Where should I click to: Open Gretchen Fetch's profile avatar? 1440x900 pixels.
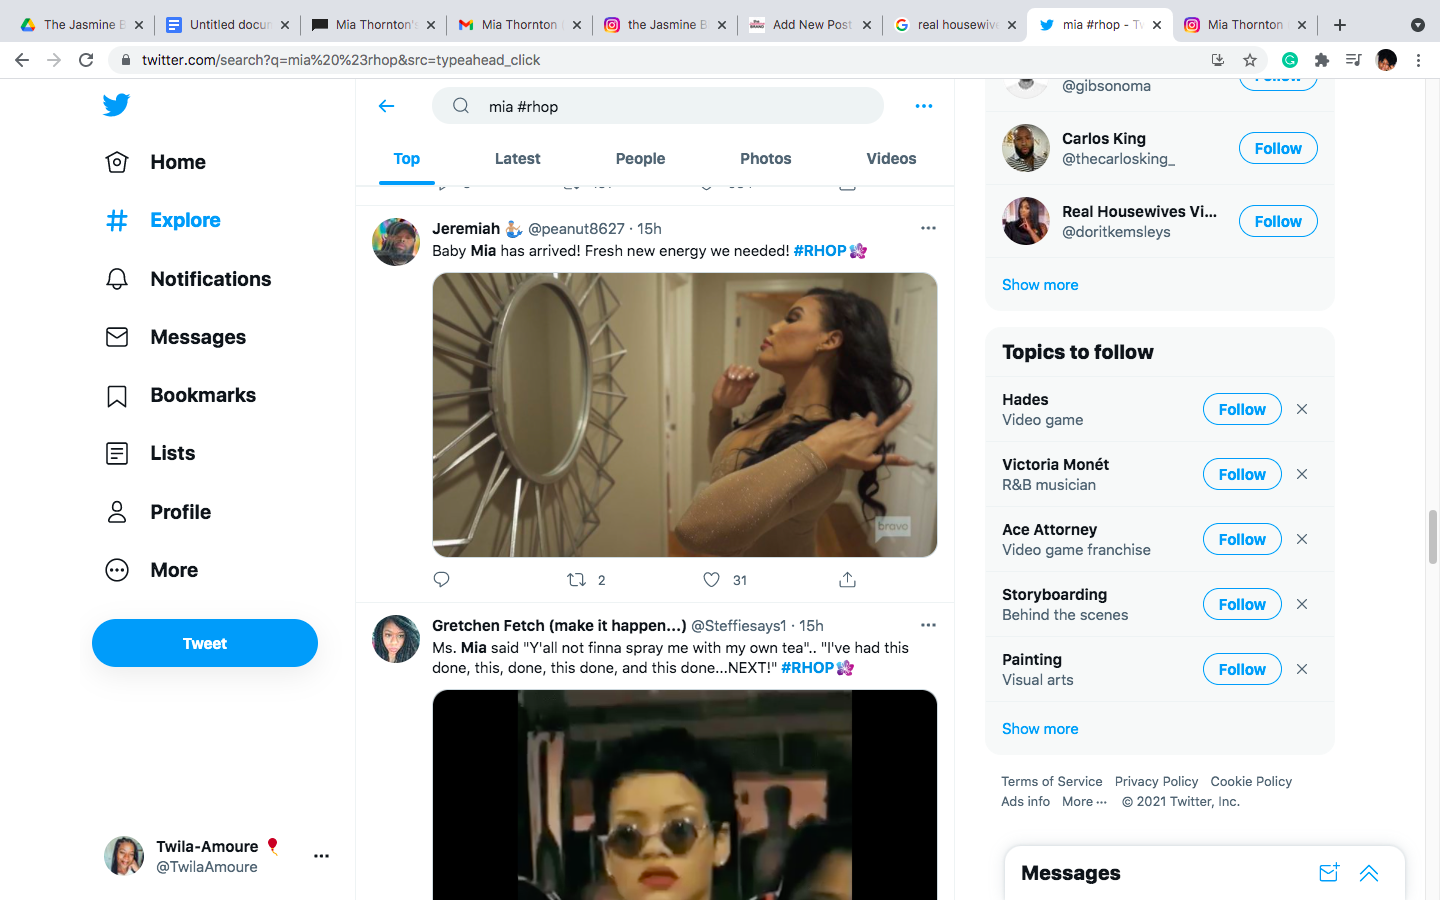396,639
